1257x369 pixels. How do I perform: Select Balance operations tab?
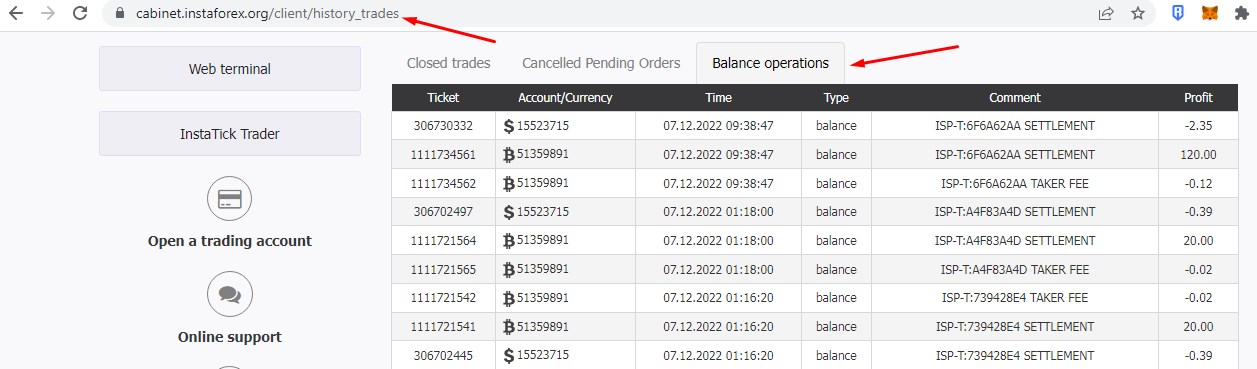pos(770,63)
